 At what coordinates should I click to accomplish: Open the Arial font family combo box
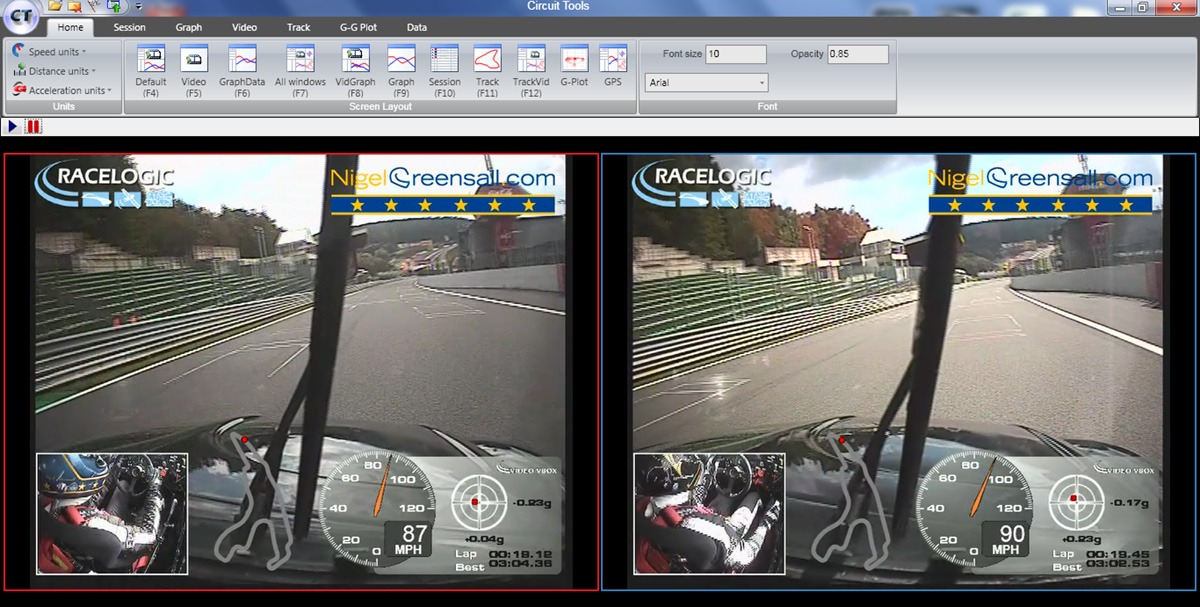click(706, 83)
